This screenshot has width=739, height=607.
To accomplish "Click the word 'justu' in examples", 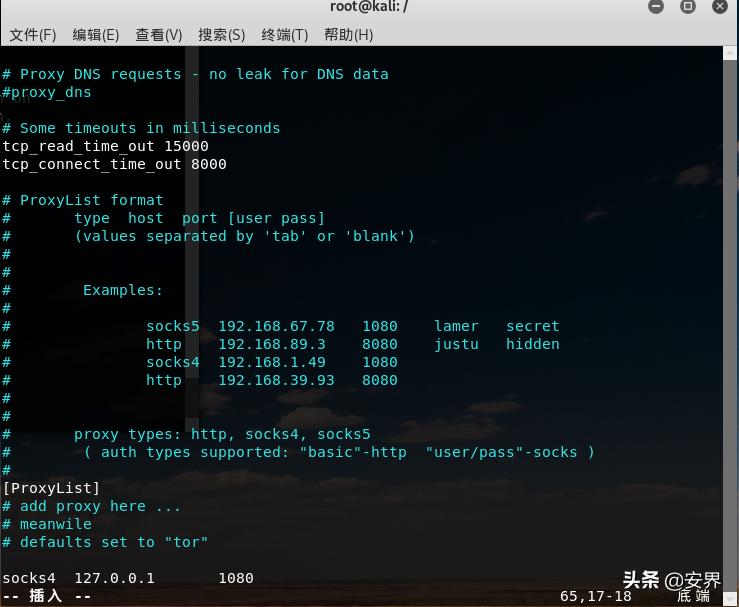I will click(x=456, y=345).
